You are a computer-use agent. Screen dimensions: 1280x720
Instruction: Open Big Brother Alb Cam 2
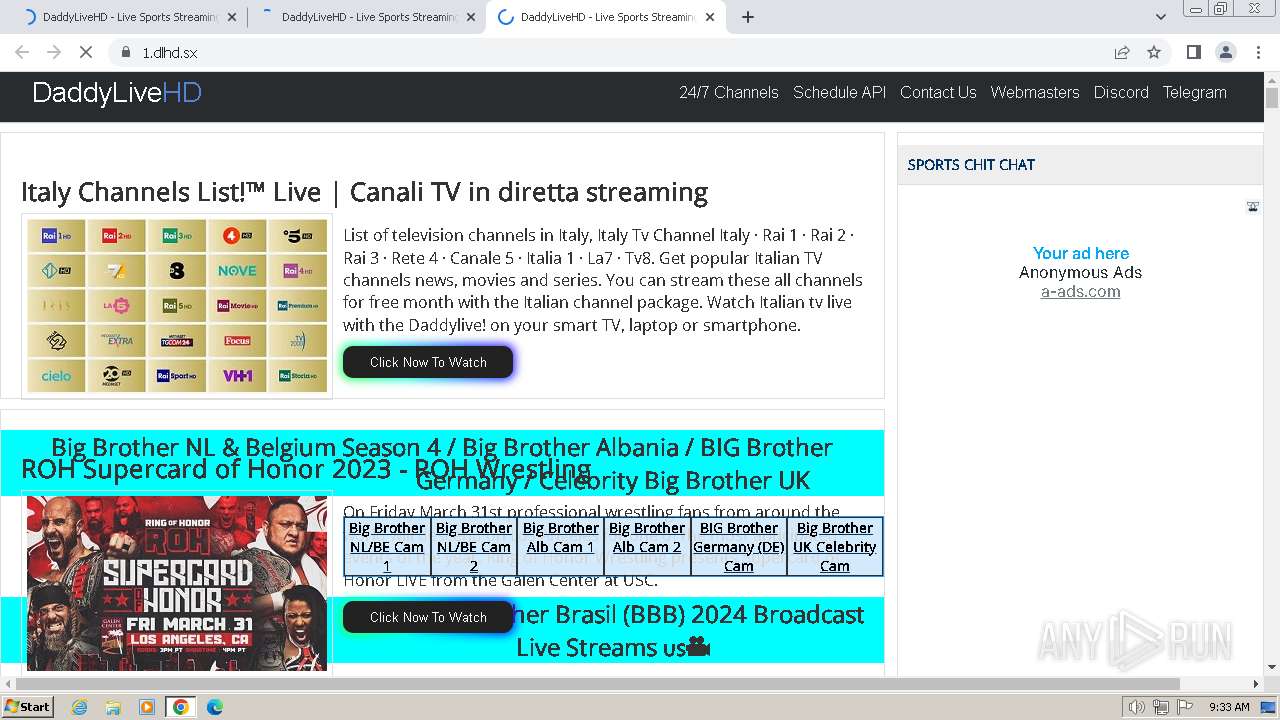[x=646, y=538]
